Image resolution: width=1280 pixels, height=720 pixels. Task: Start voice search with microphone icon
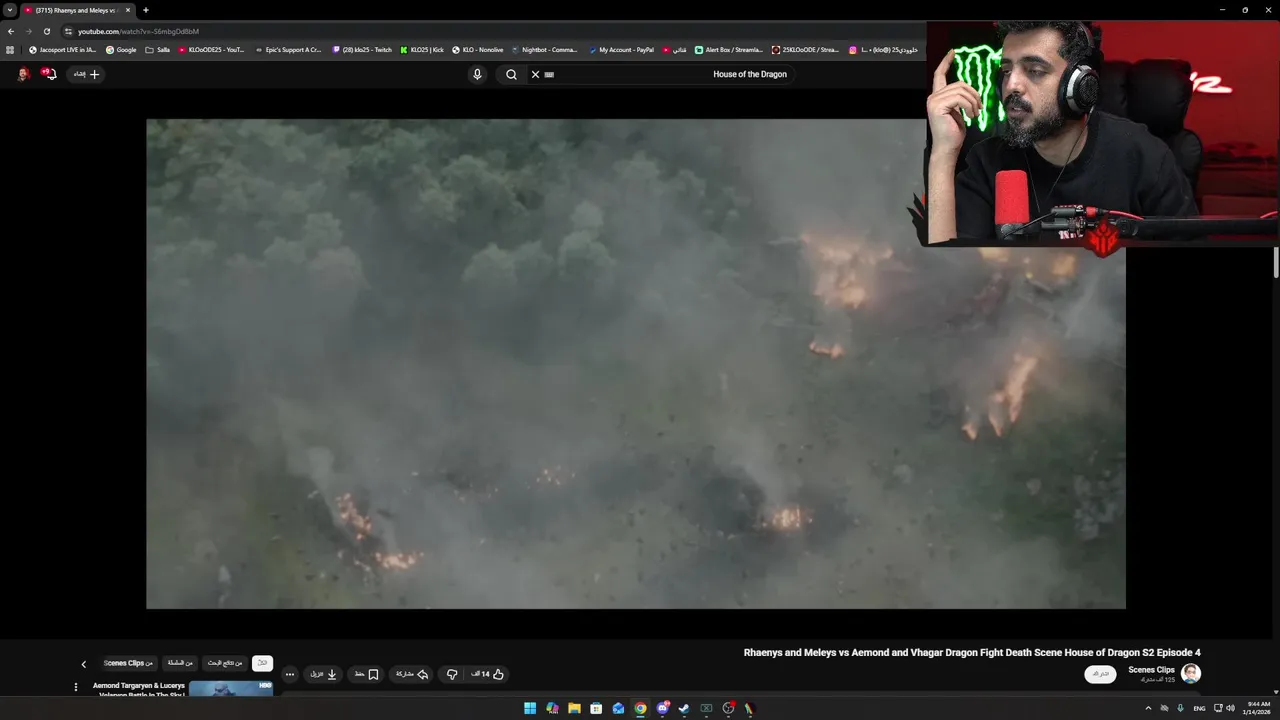477,74
